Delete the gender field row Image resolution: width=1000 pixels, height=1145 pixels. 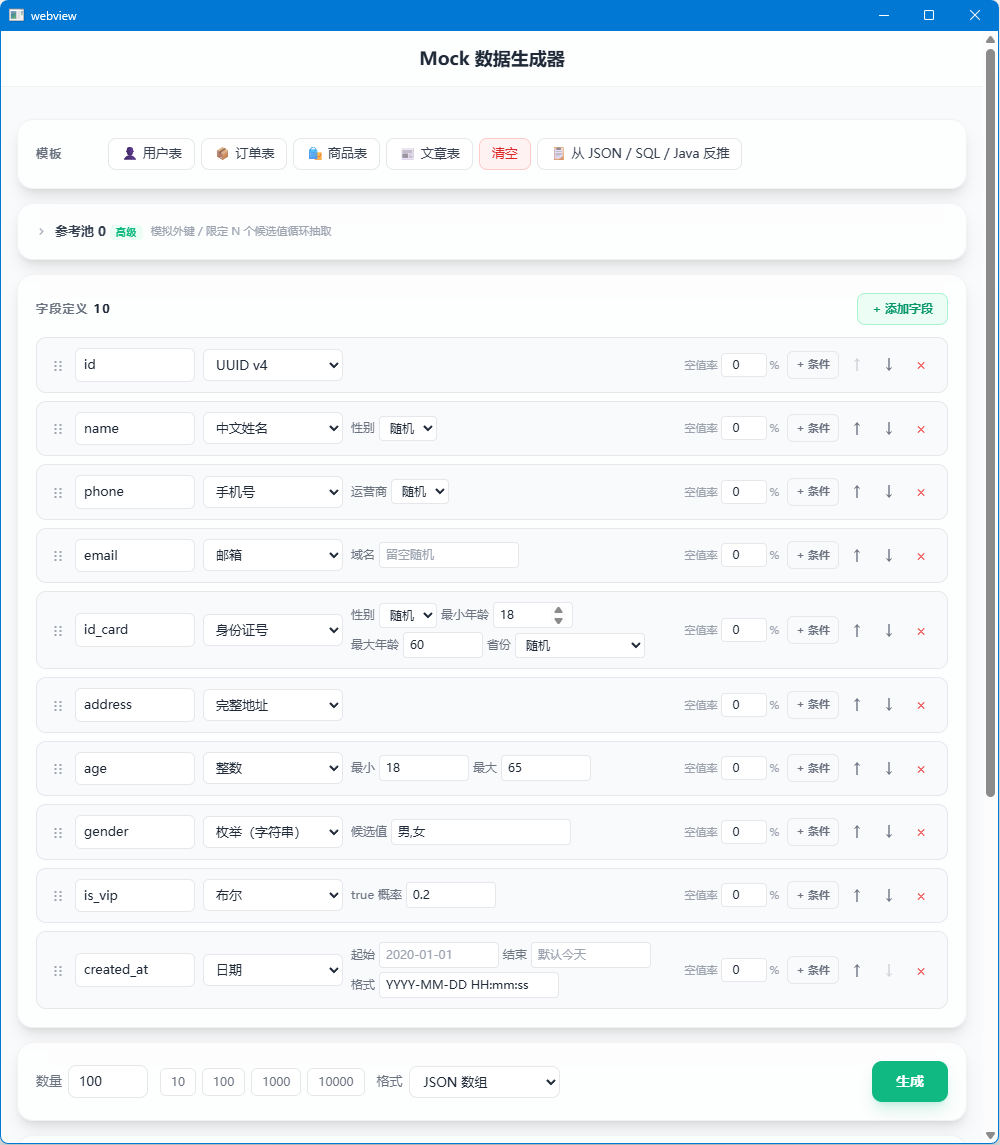point(920,832)
